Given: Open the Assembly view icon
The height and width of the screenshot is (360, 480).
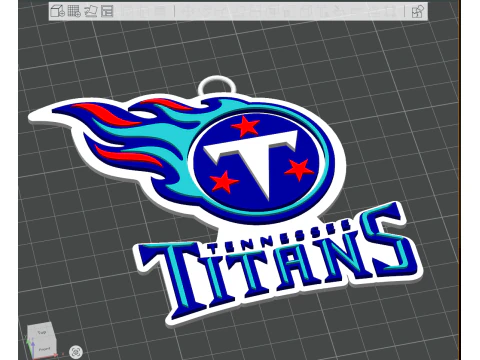Looking at the screenshot, I should [x=417, y=12].
